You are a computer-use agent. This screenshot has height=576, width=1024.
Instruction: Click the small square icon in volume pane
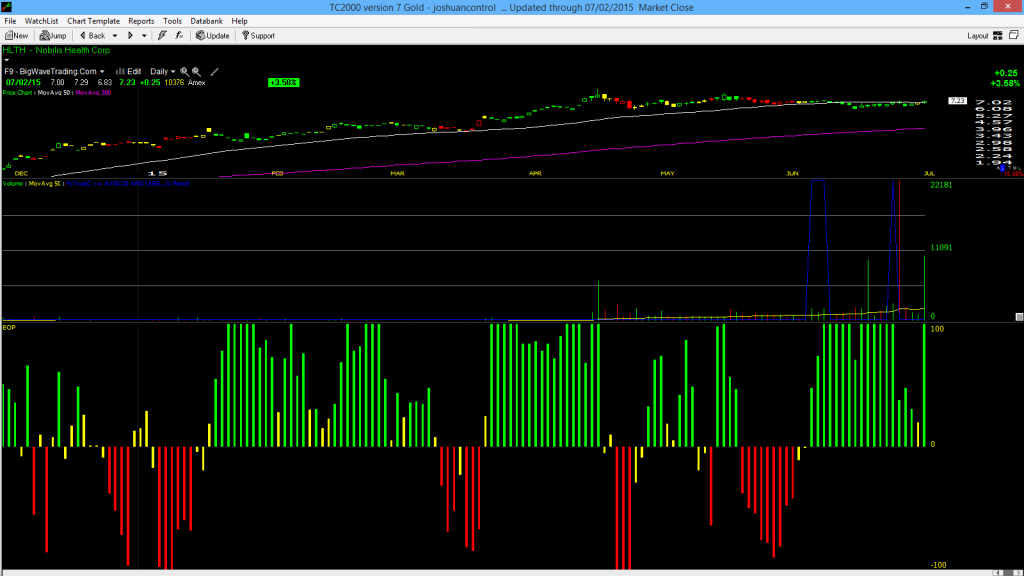click(x=1019, y=317)
